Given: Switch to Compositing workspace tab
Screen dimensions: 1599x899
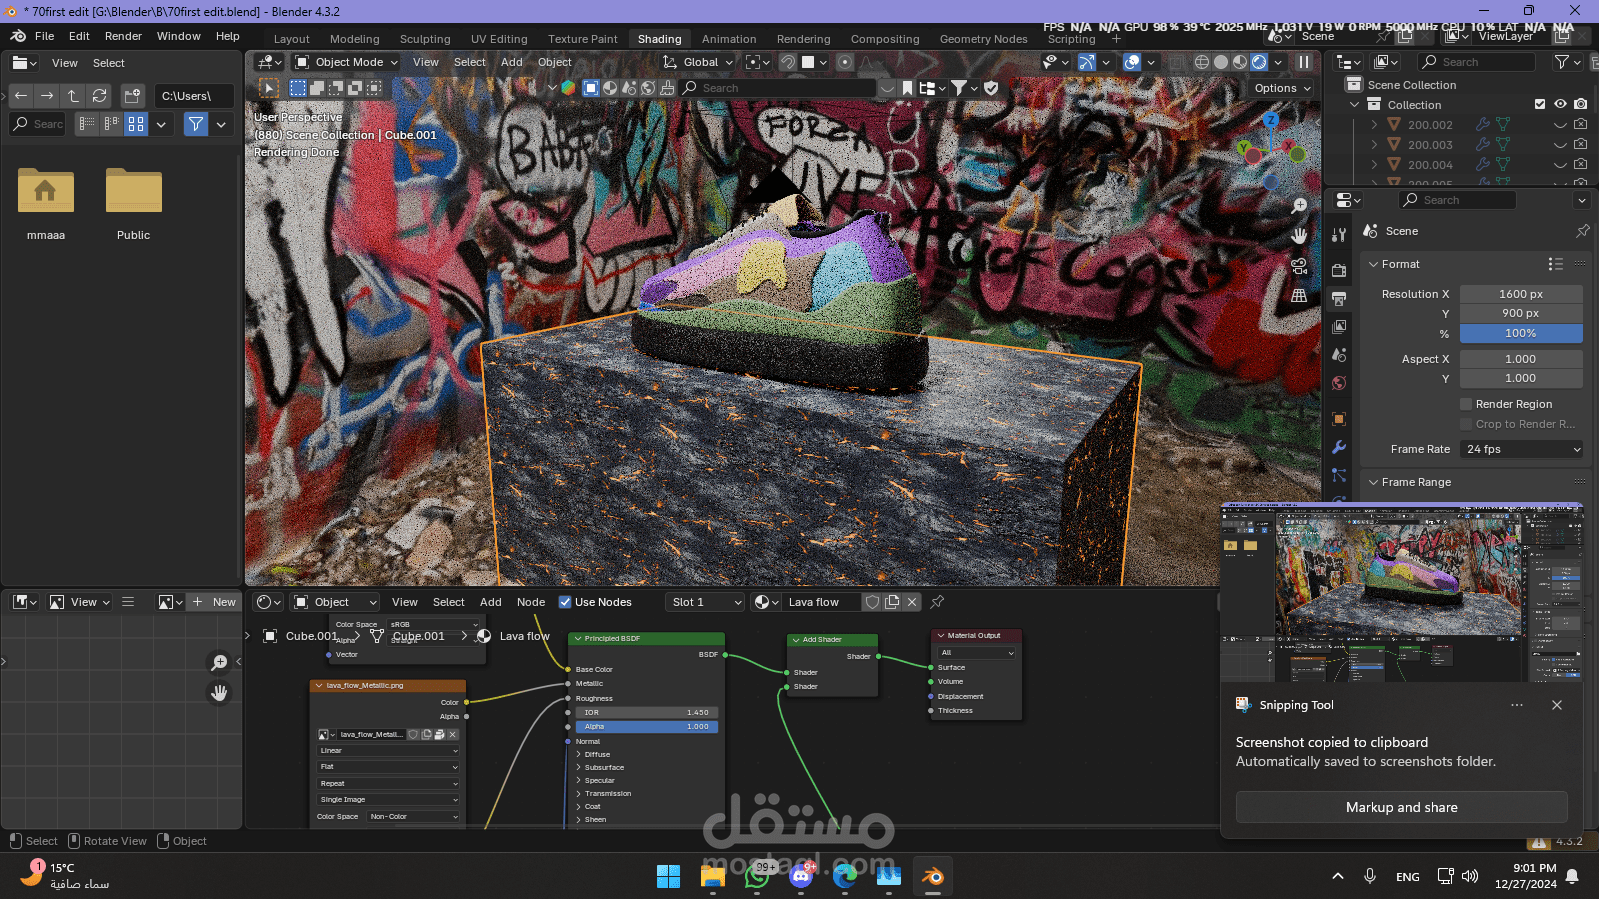Looking at the screenshot, I should coord(885,39).
